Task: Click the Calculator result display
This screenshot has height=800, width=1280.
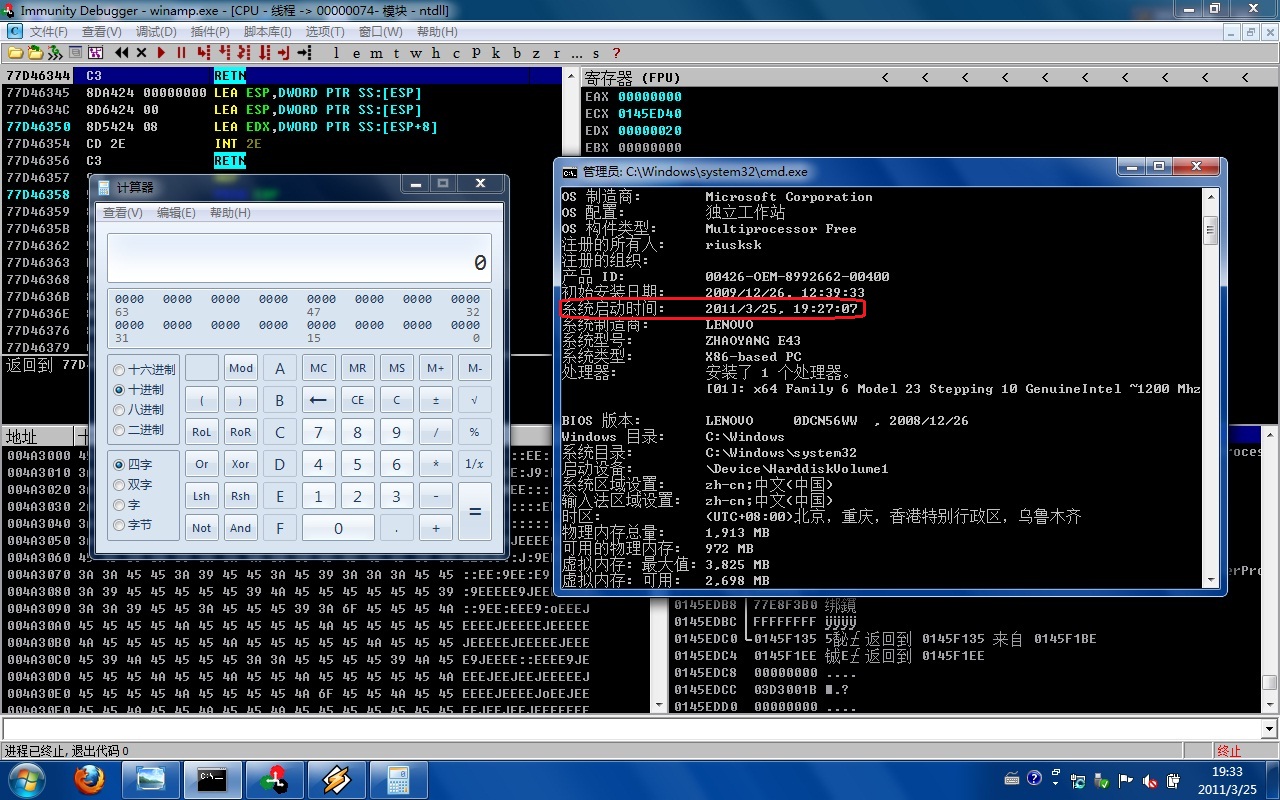Action: (300, 259)
